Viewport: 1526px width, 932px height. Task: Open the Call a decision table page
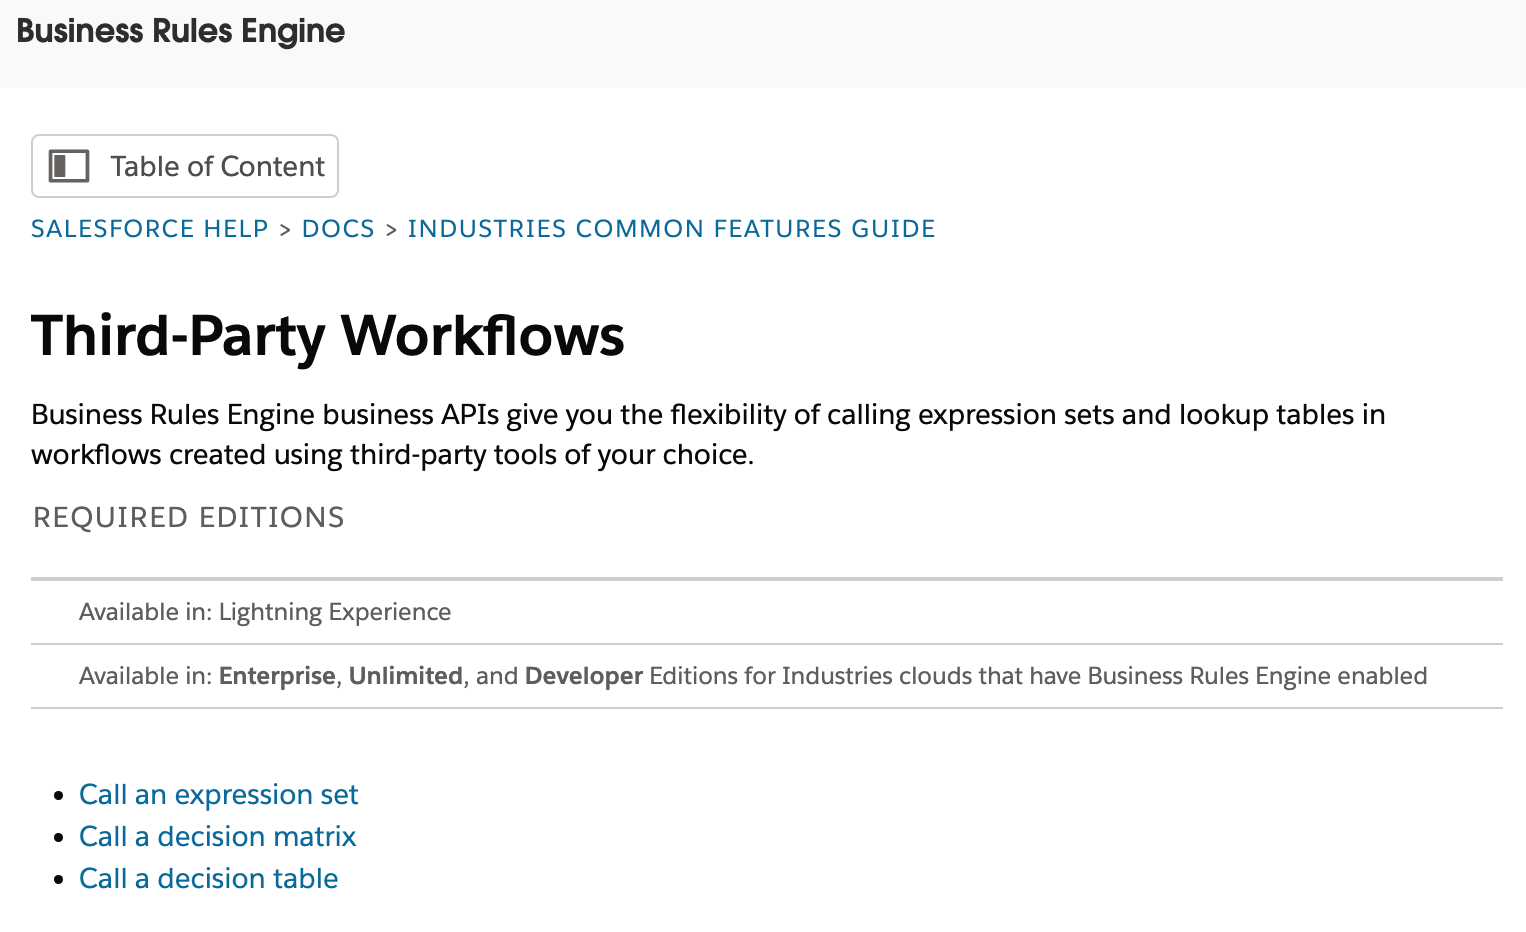pyautogui.click(x=208, y=878)
